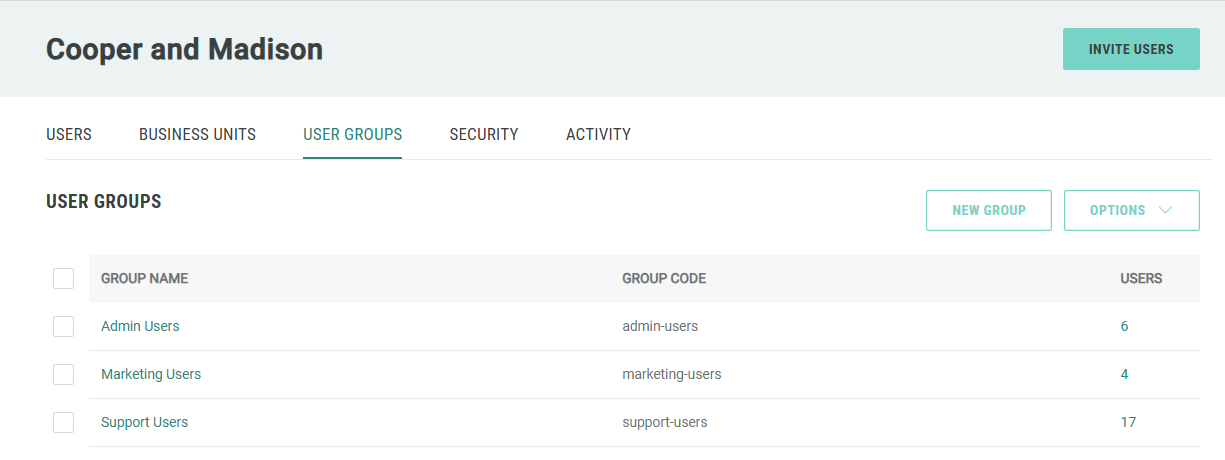The image size is (1225, 460).
Task: Click the Invite Users button
Action: click(x=1130, y=49)
